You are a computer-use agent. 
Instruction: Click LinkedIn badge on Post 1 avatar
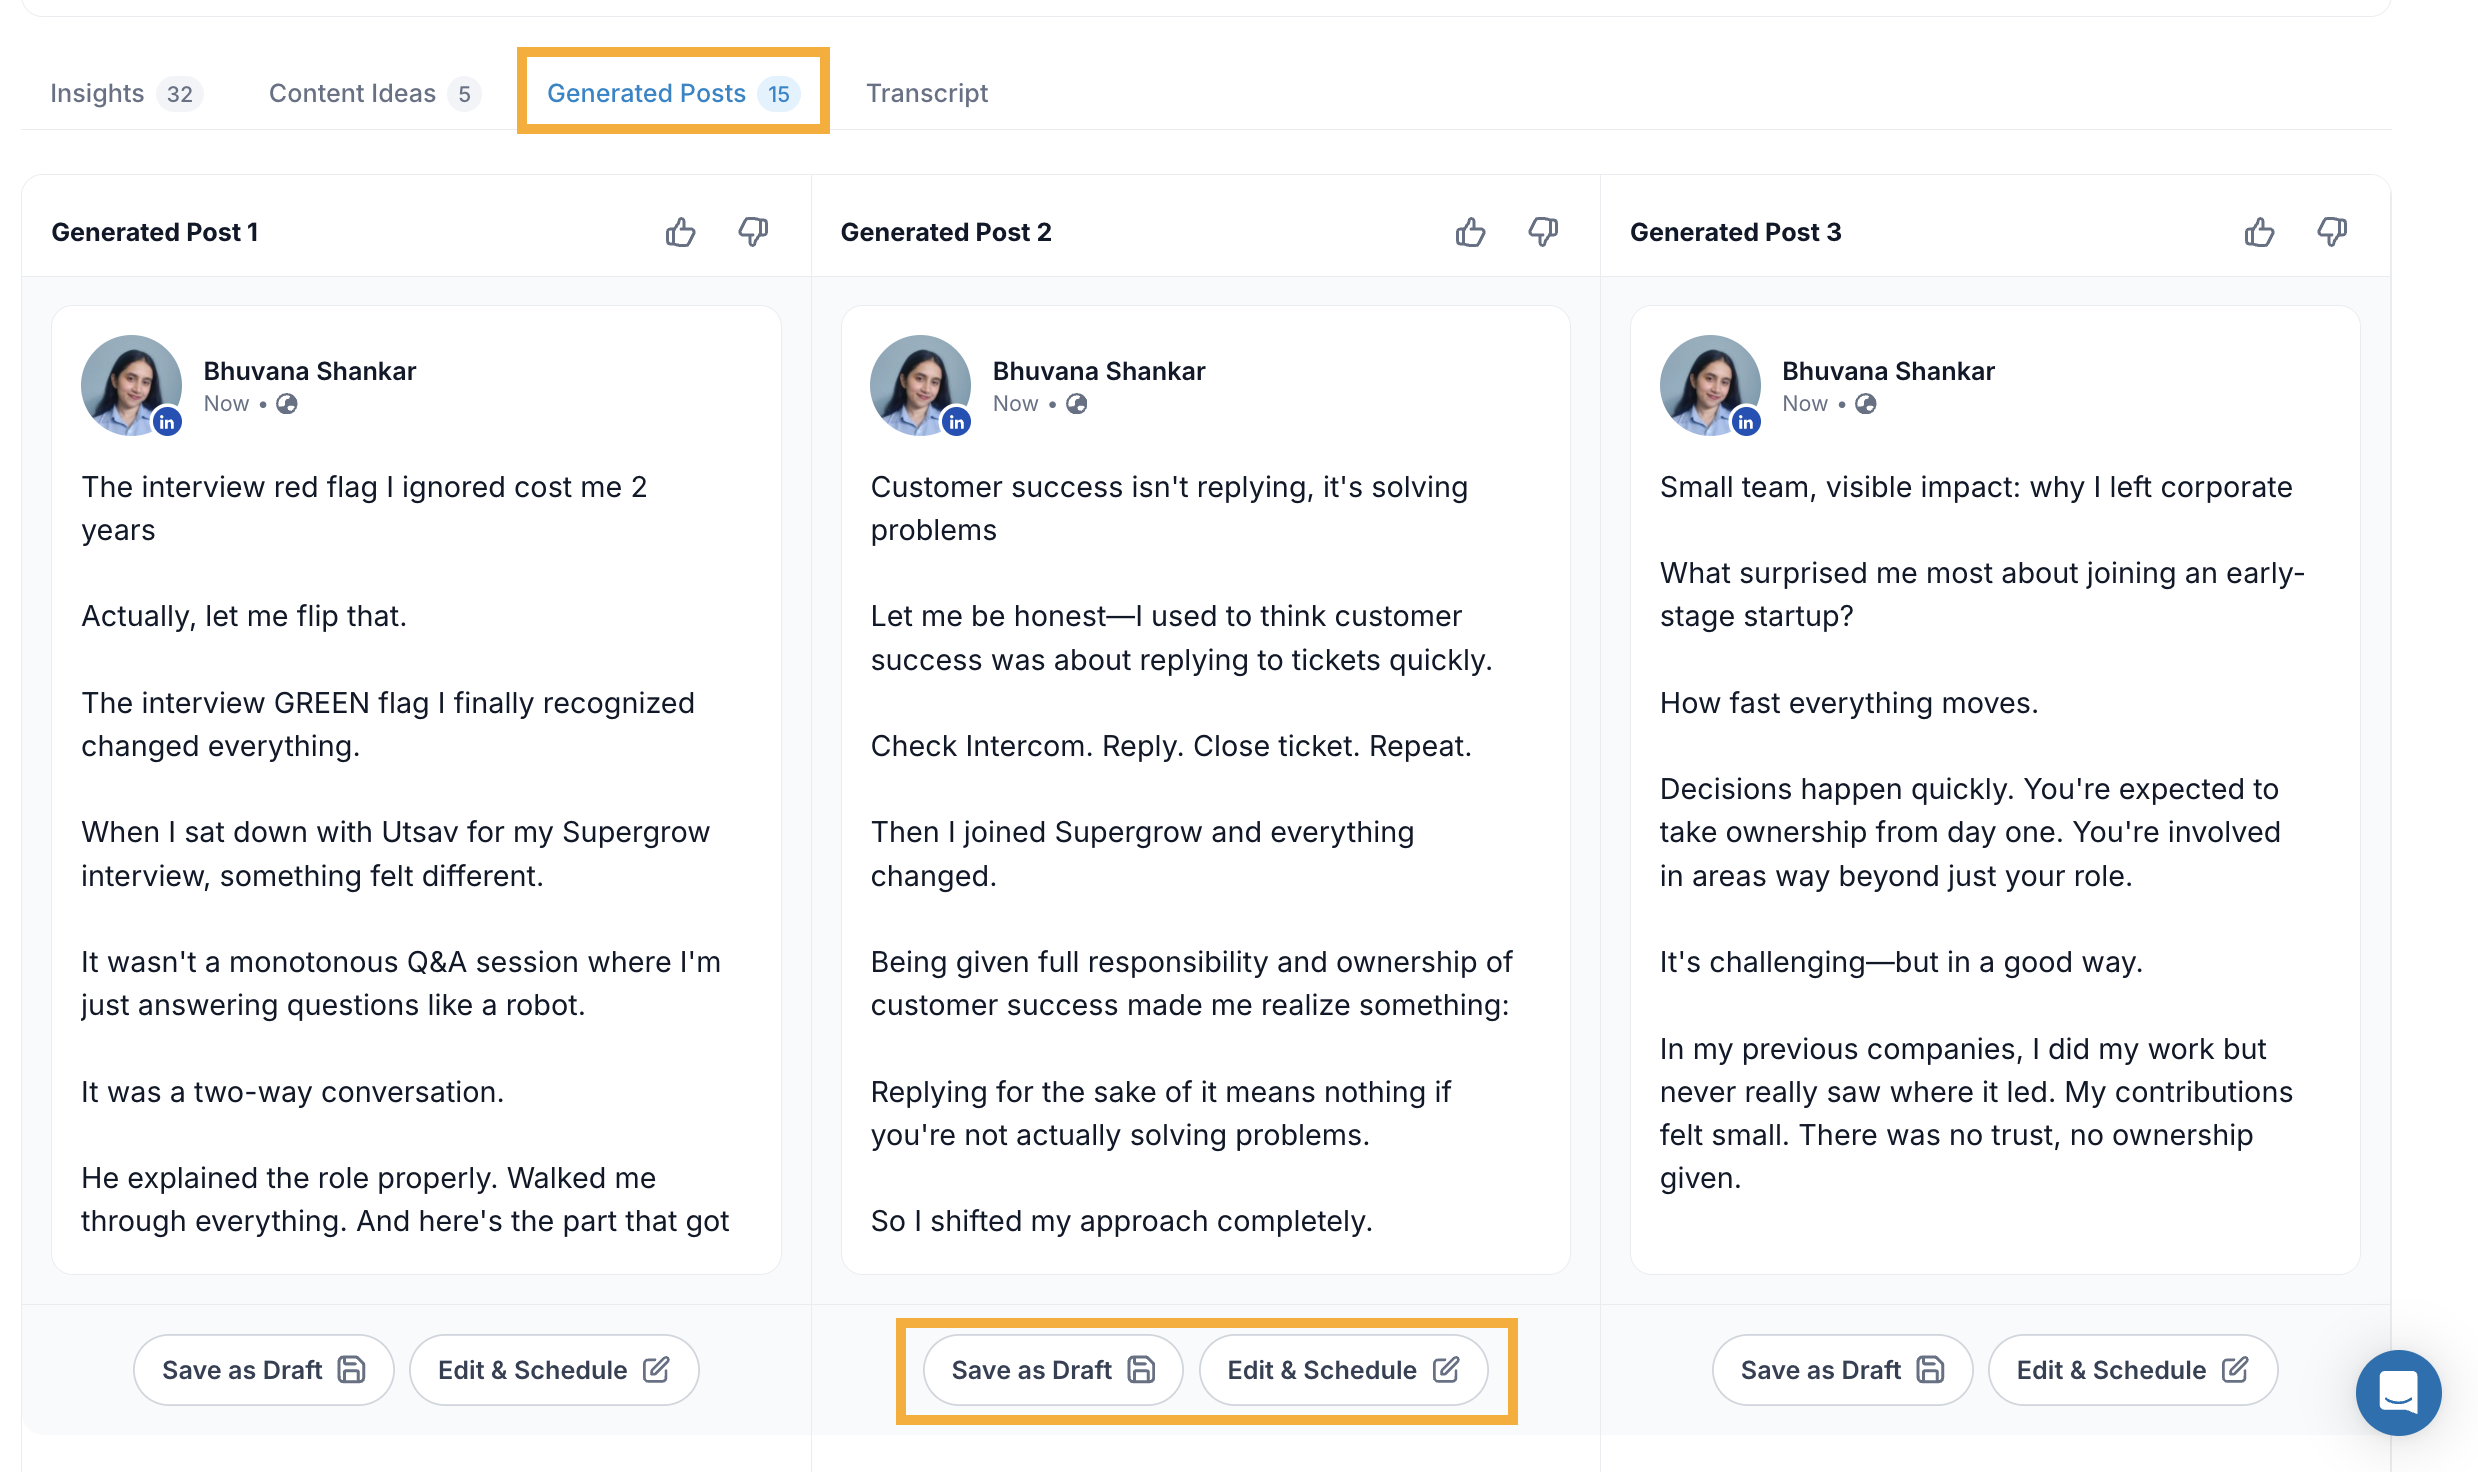(x=167, y=422)
